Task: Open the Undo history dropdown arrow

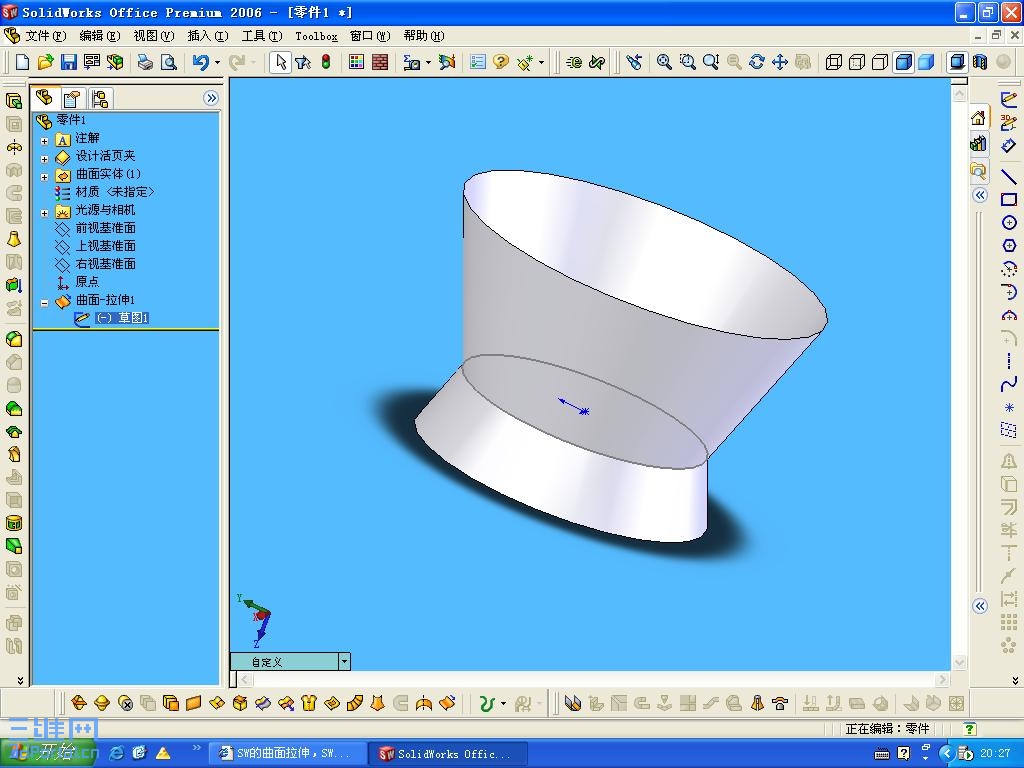Action: coord(217,63)
